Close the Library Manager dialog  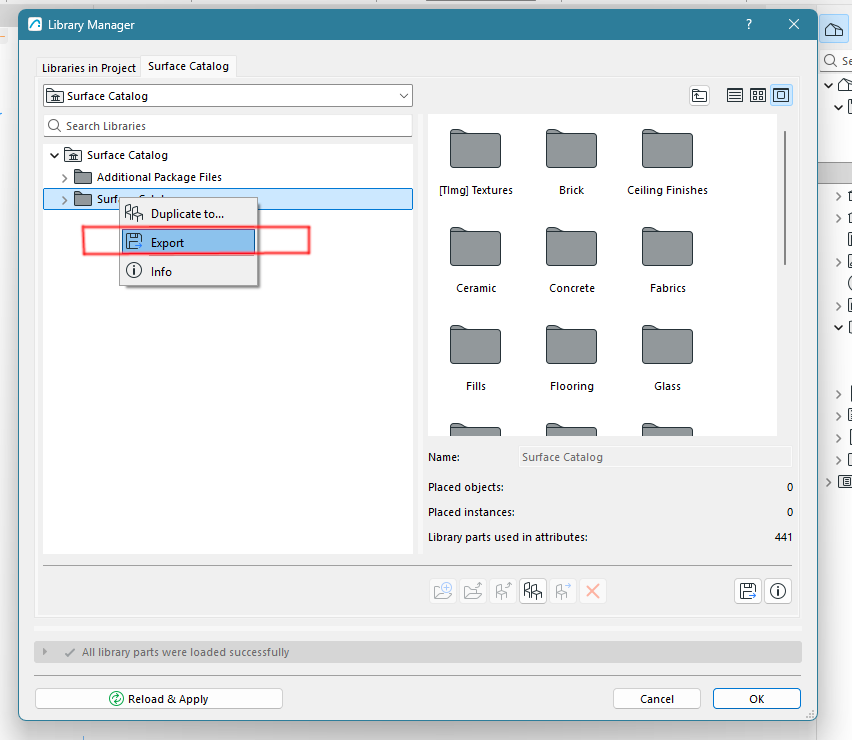[794, 24]
